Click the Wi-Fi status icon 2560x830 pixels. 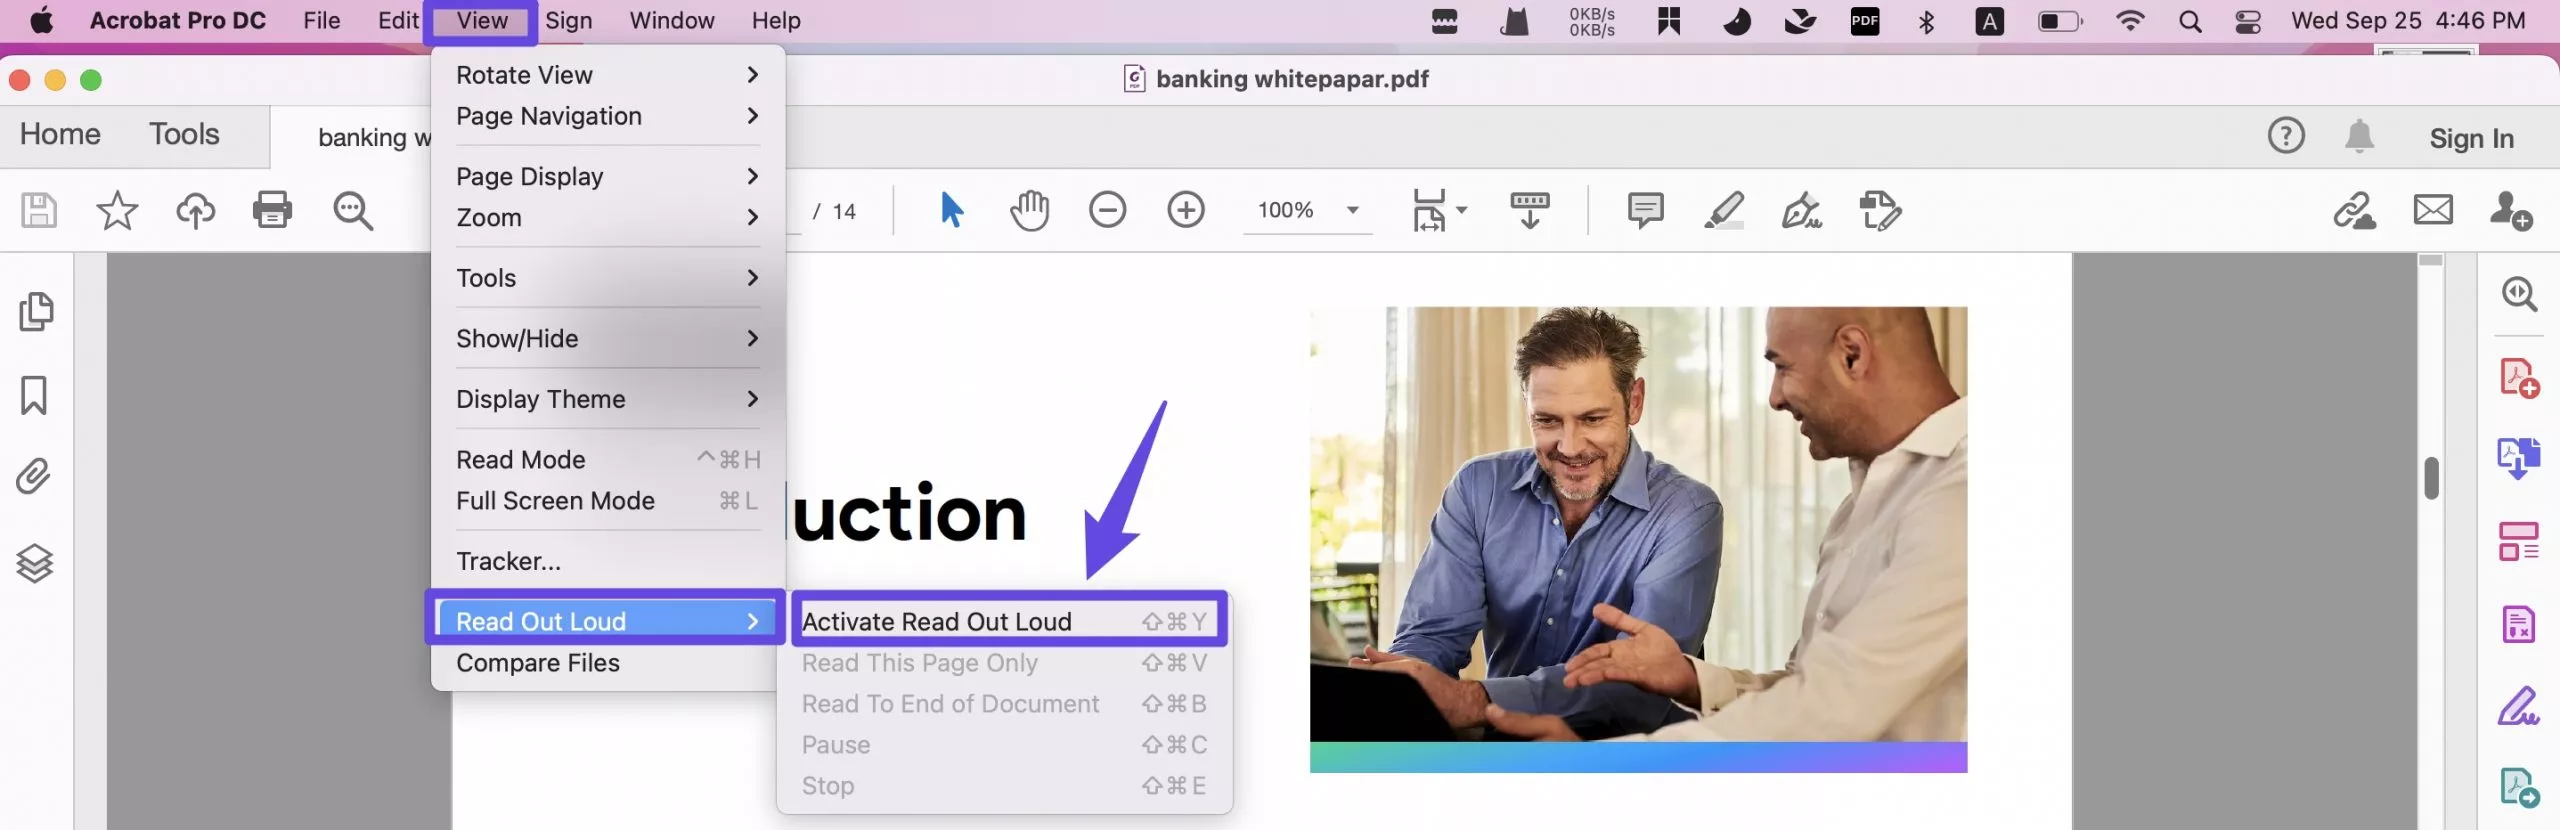coord(2131,21)
